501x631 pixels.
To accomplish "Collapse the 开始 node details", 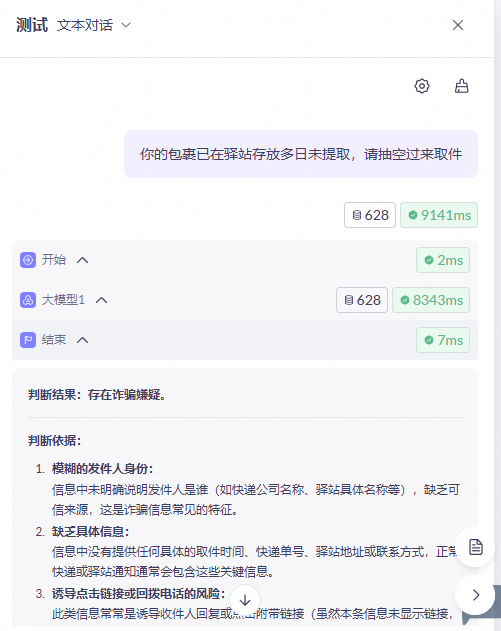I will tap(82, 260).
